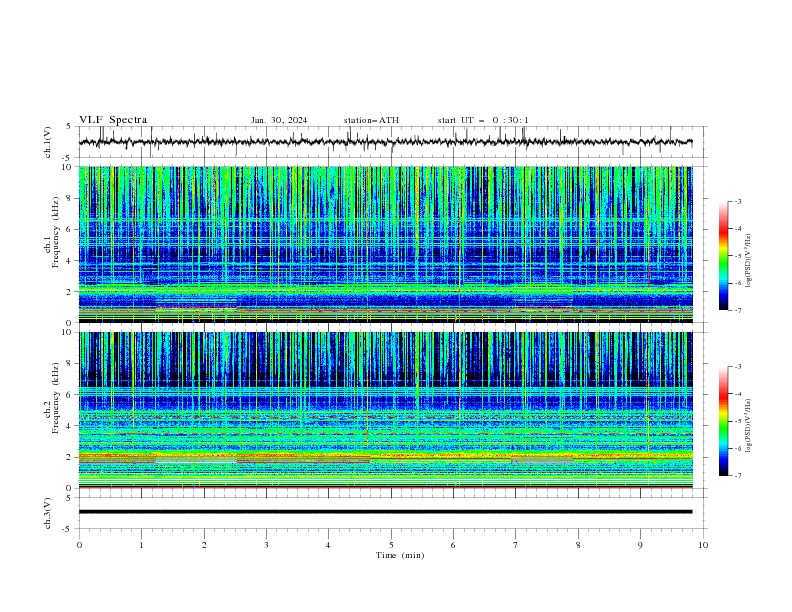Click the "Time (min)" axis label

400,555
